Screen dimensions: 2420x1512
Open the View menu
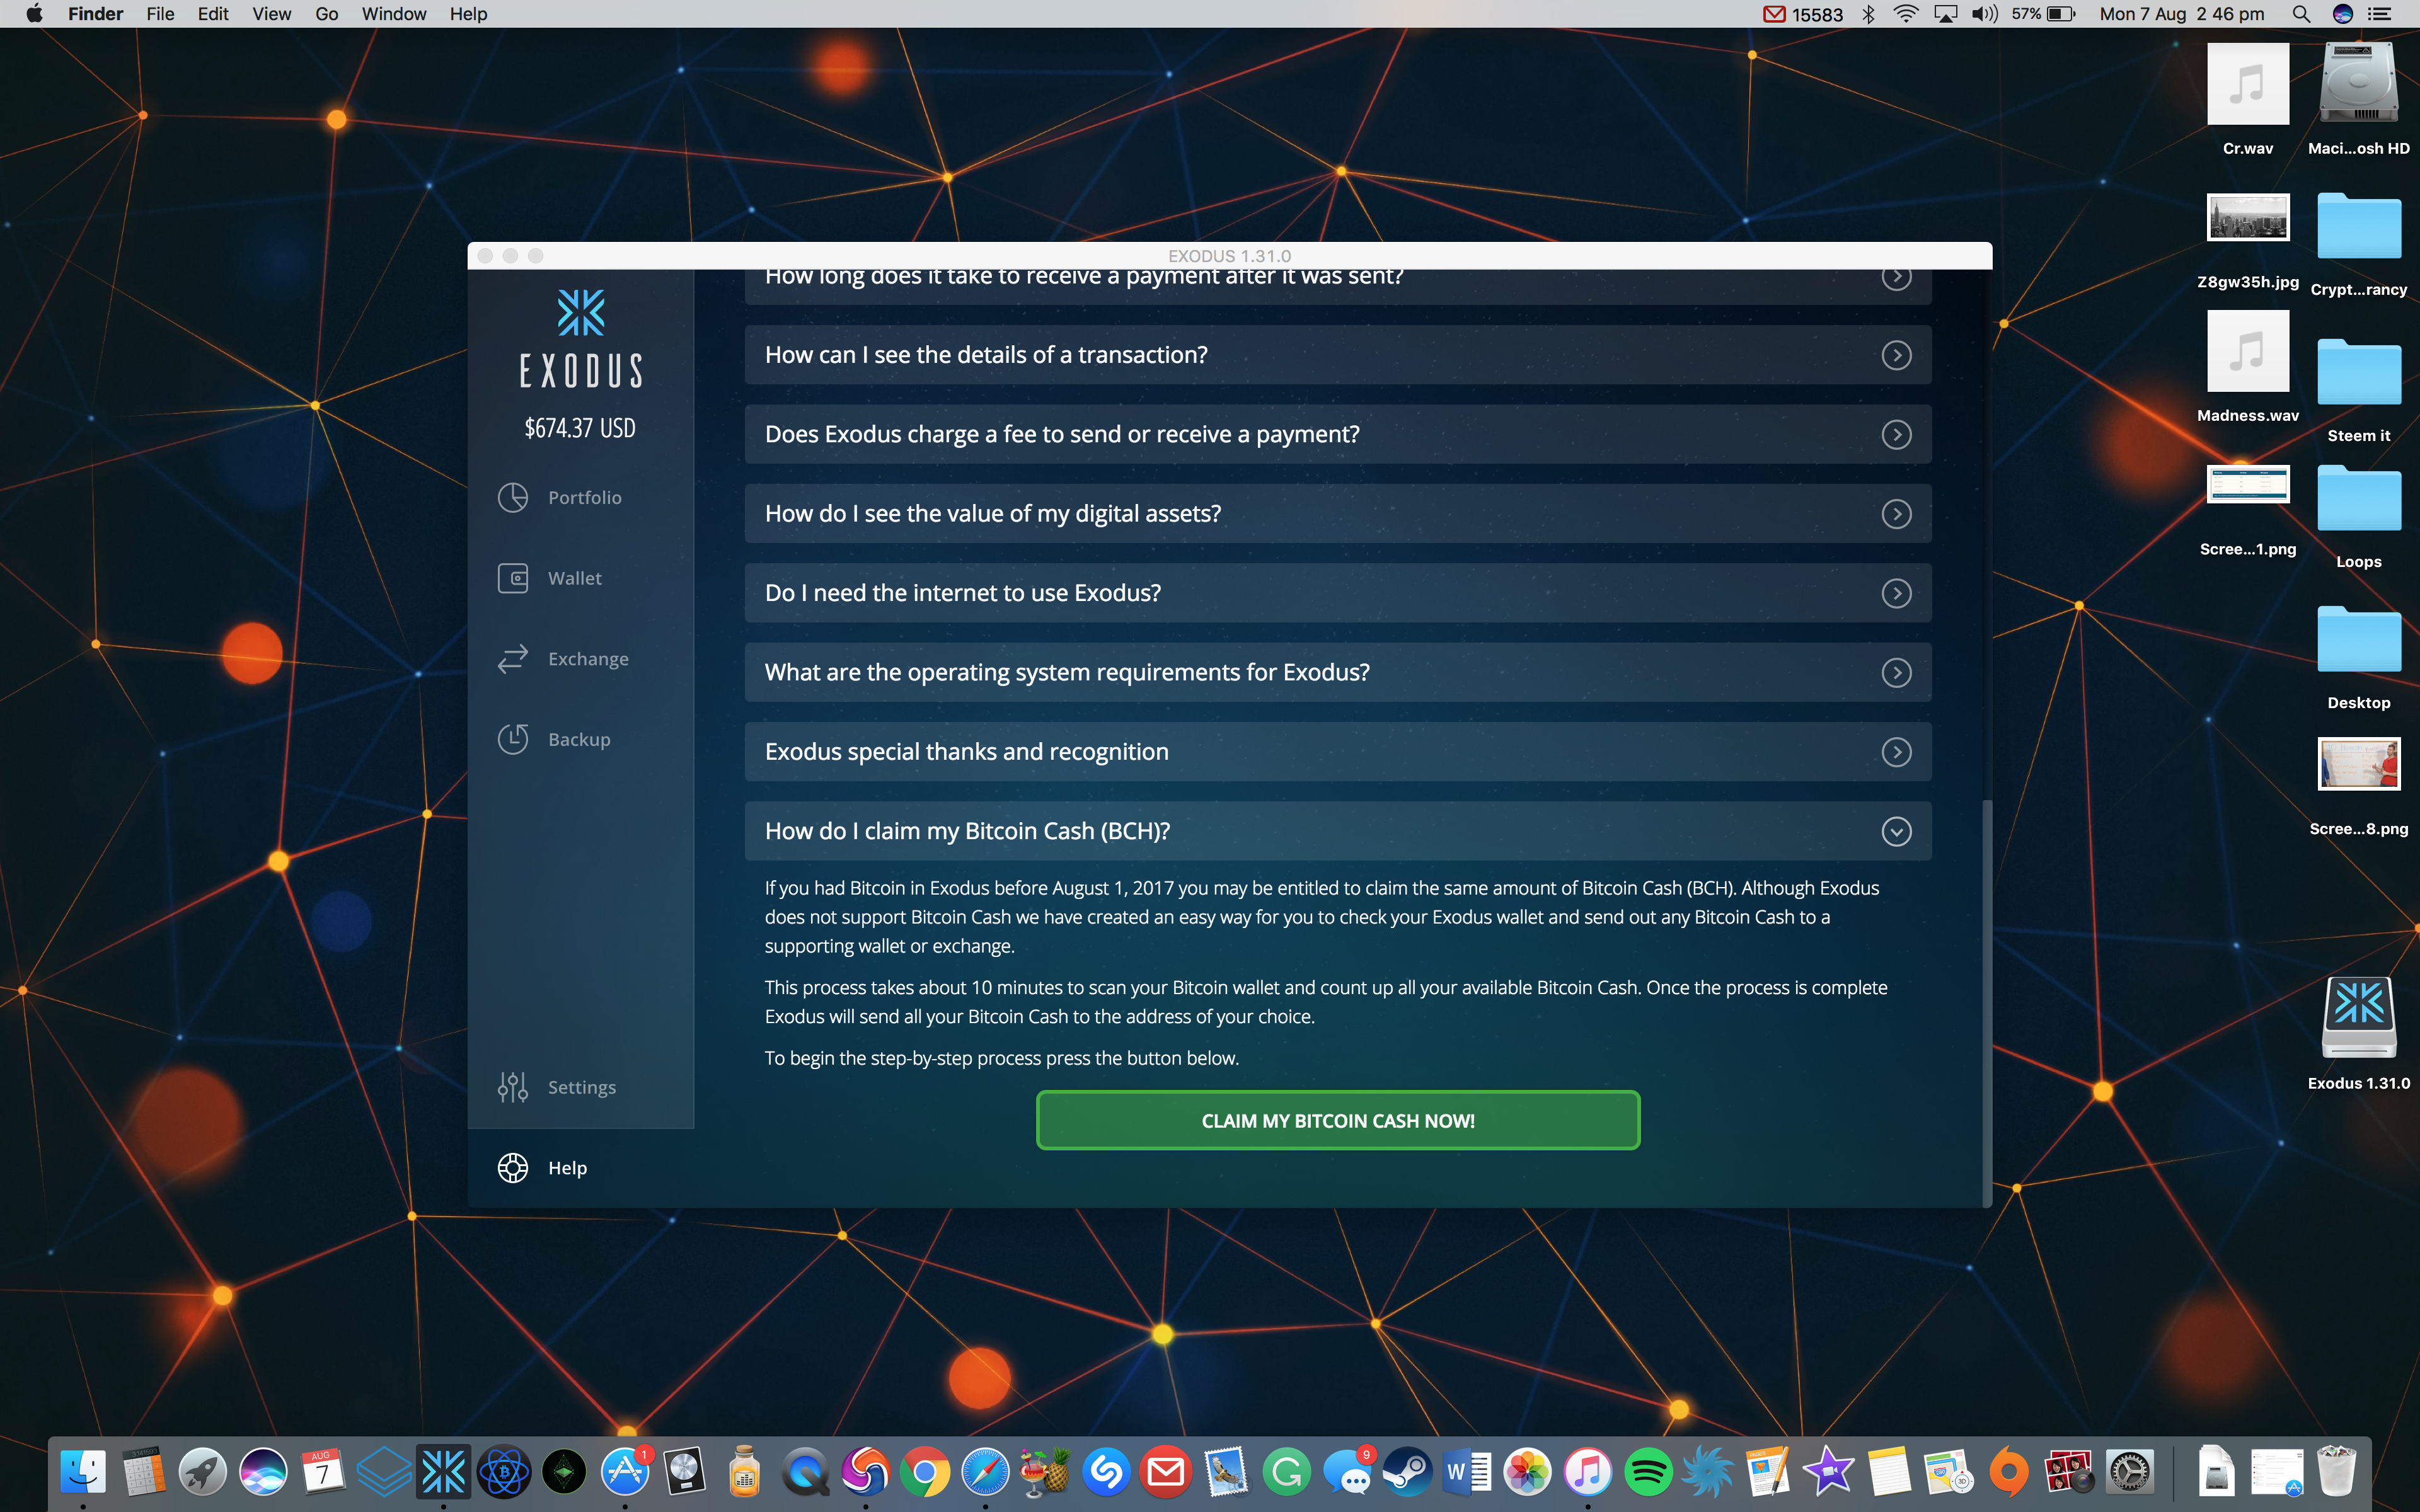click(271, 14)
